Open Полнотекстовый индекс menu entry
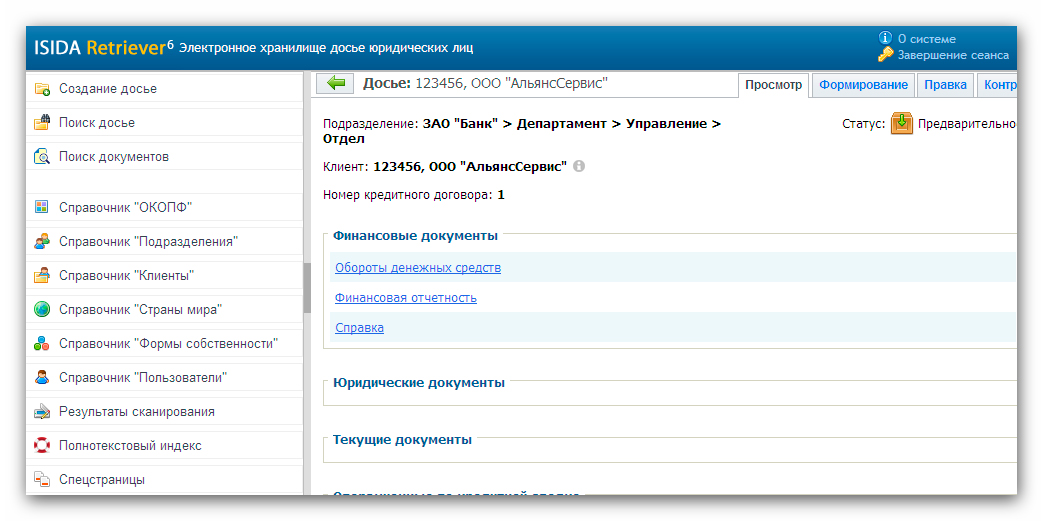 164,445
